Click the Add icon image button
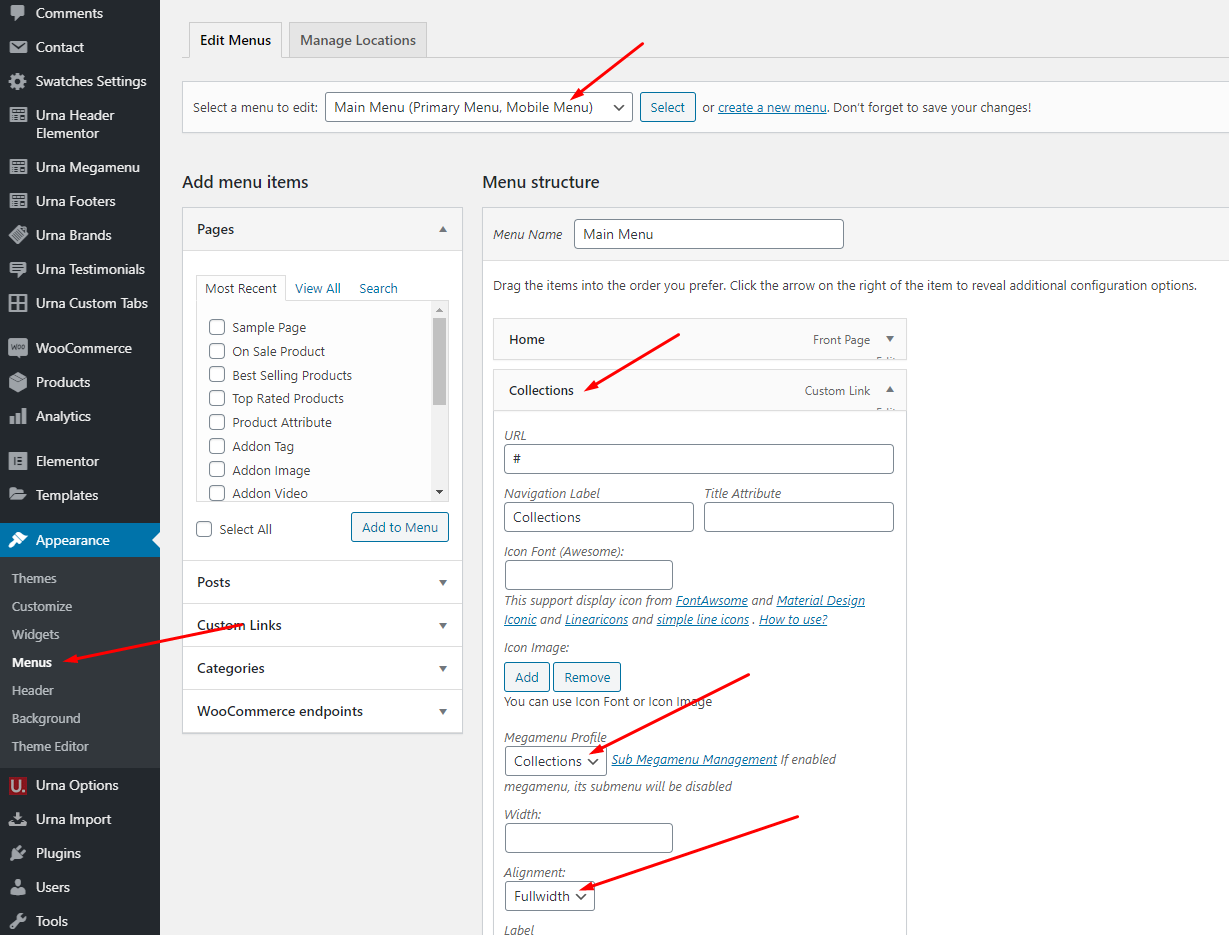1229x935 pixels. click(527, 677)
